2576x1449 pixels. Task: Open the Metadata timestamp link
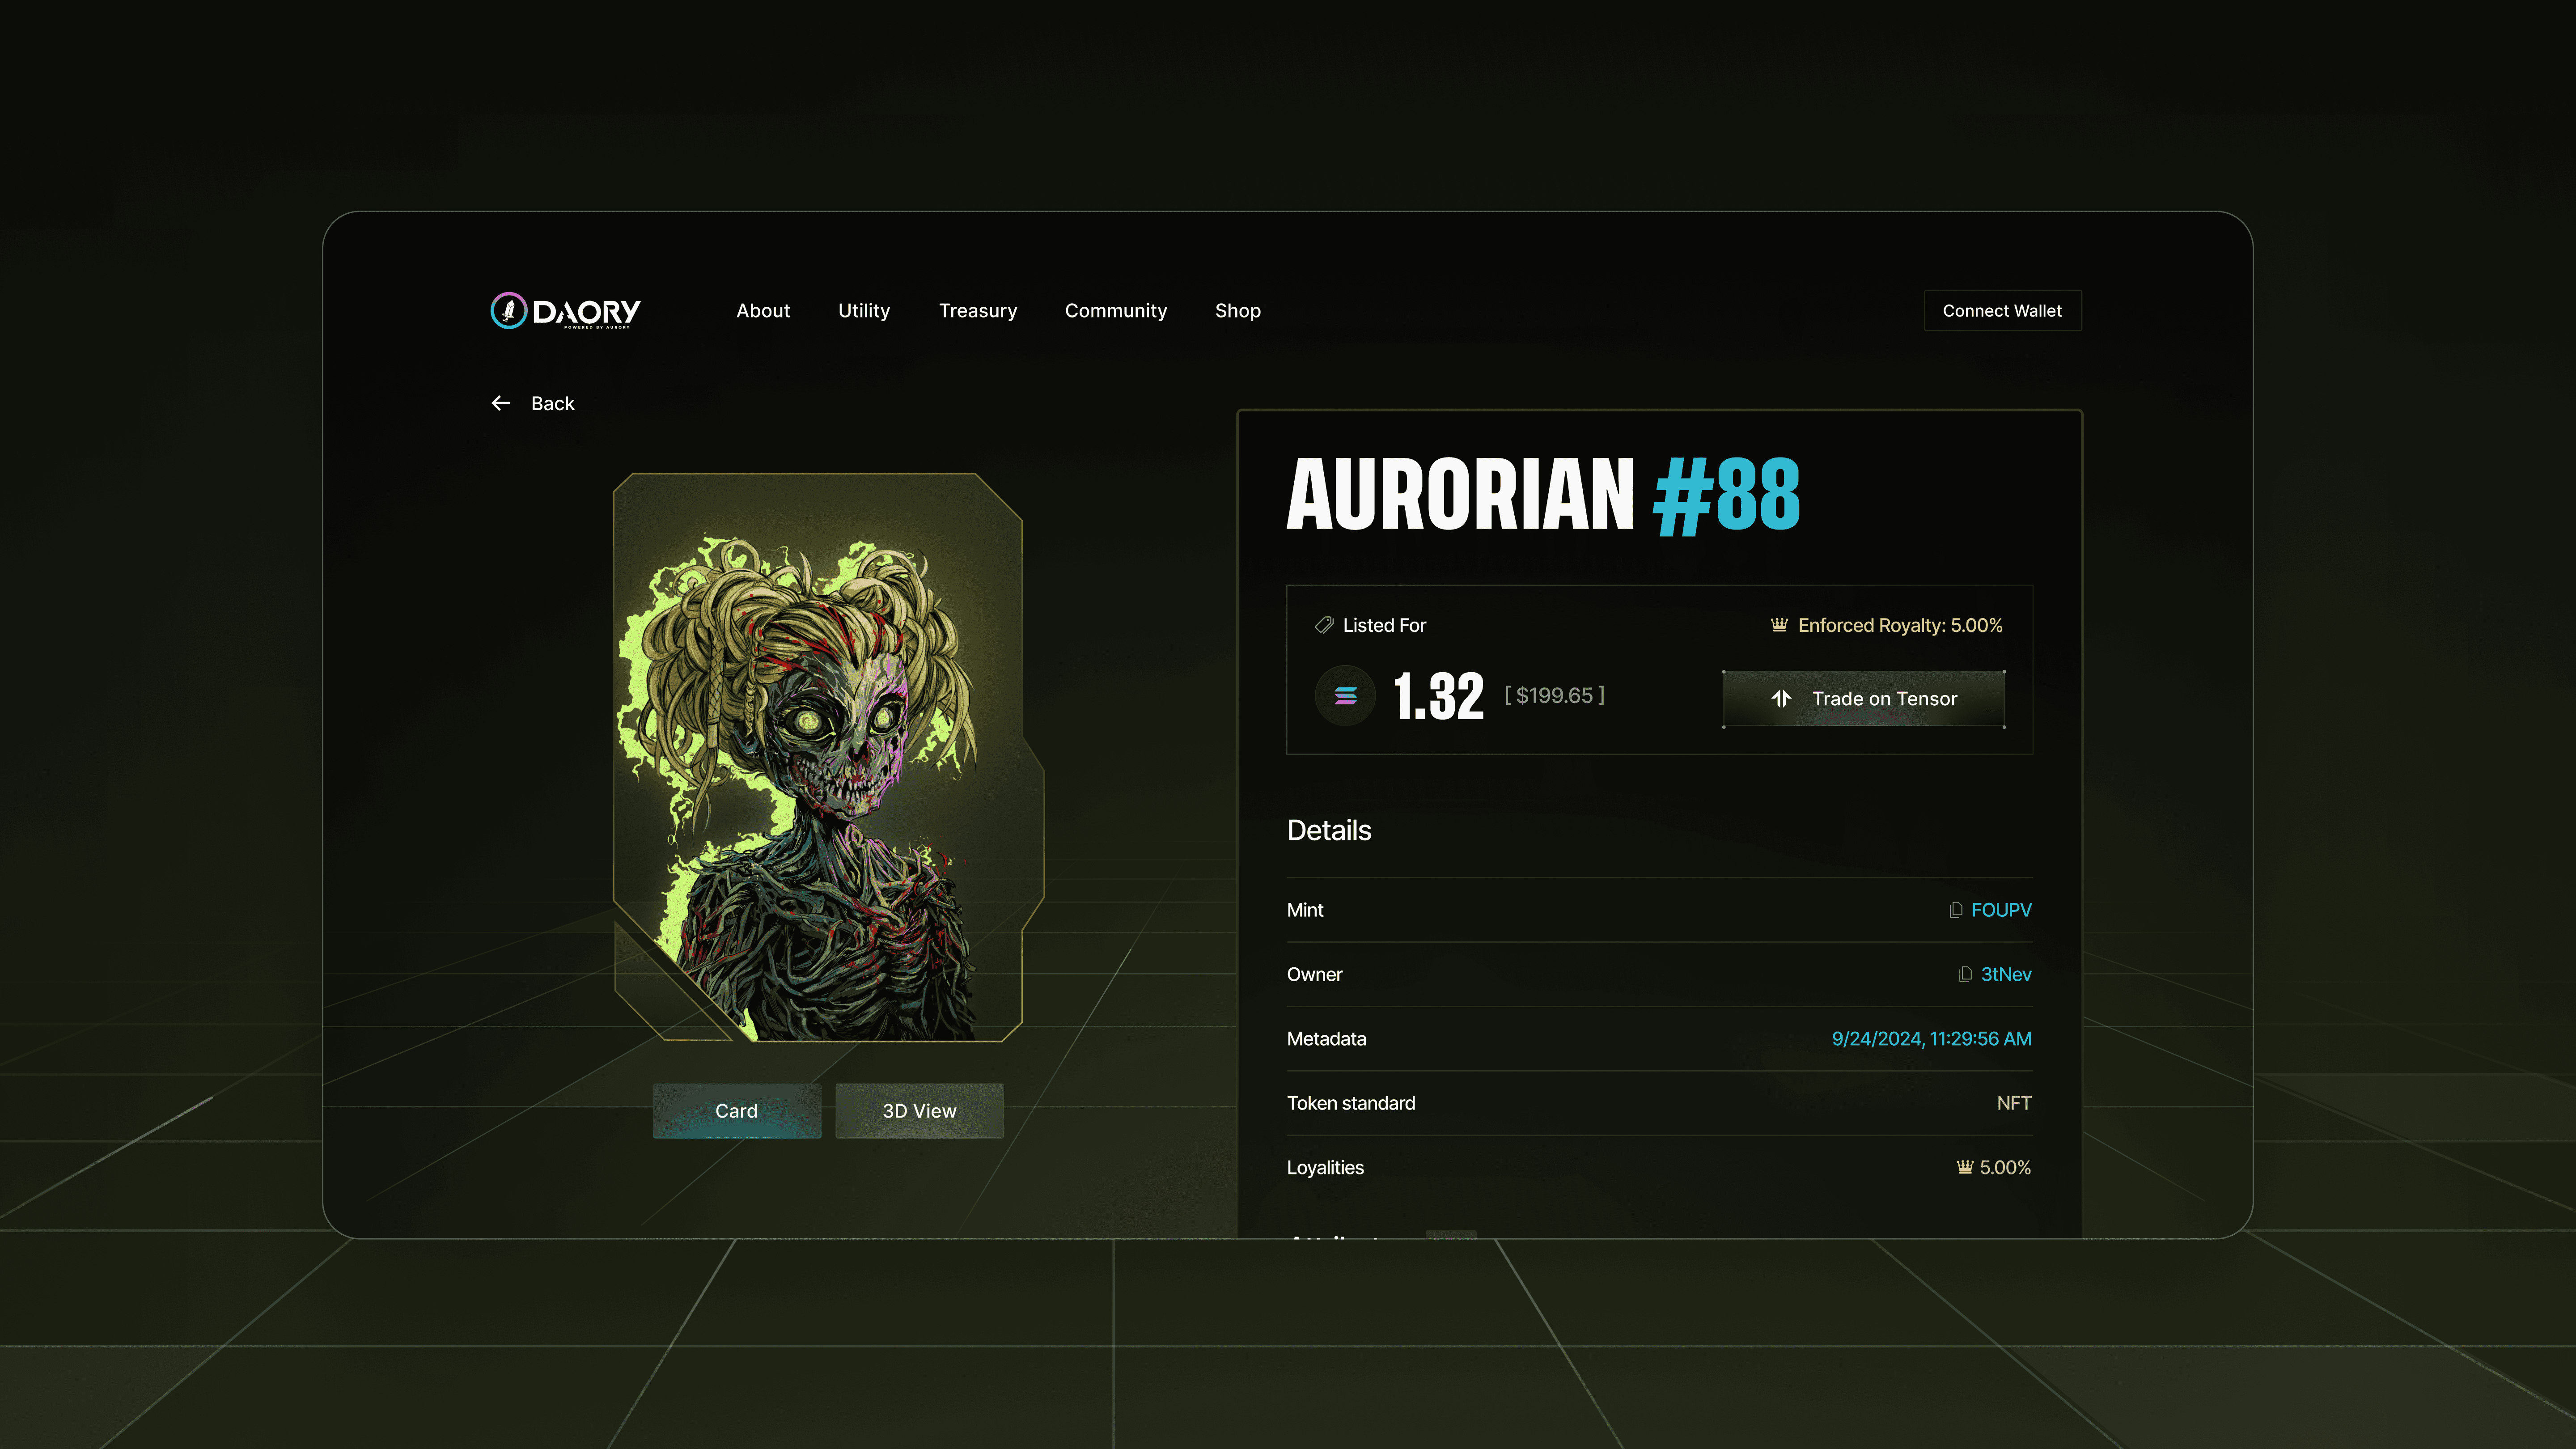1931,1039
